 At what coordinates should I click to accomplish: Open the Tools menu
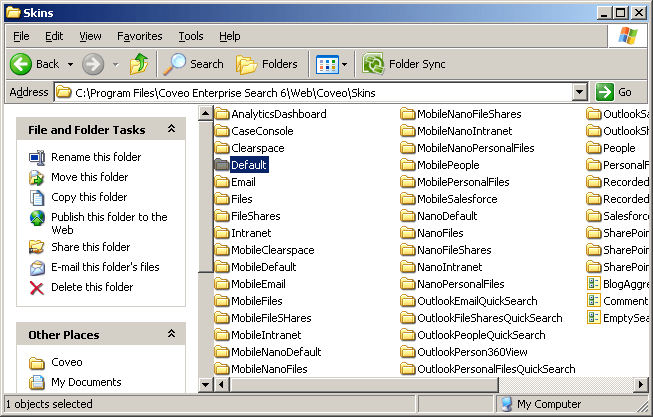click(191, 36)
